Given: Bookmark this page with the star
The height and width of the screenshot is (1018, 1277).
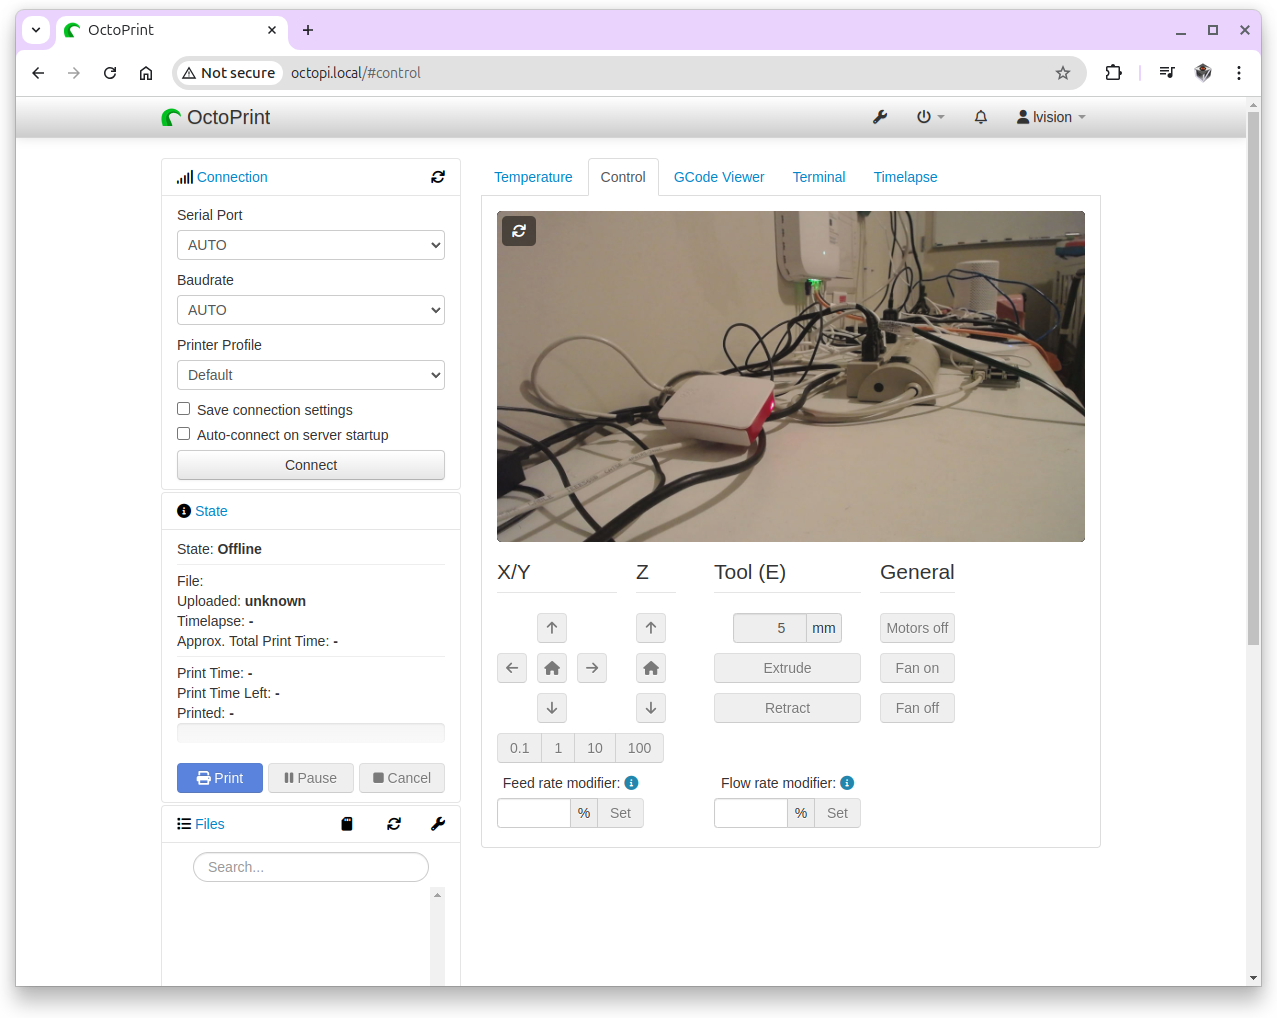Looking at the screenshot, I should [1063, 73].
